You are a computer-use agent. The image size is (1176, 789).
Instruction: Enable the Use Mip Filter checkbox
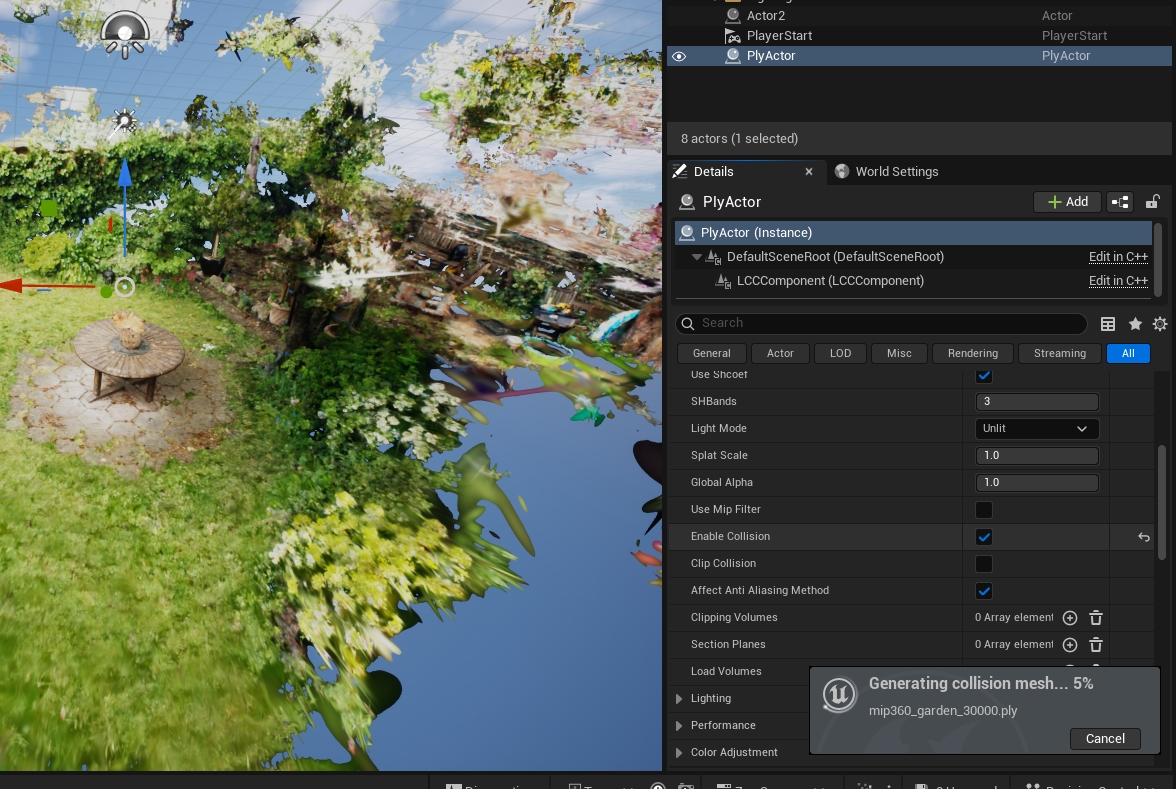[984, 510]
